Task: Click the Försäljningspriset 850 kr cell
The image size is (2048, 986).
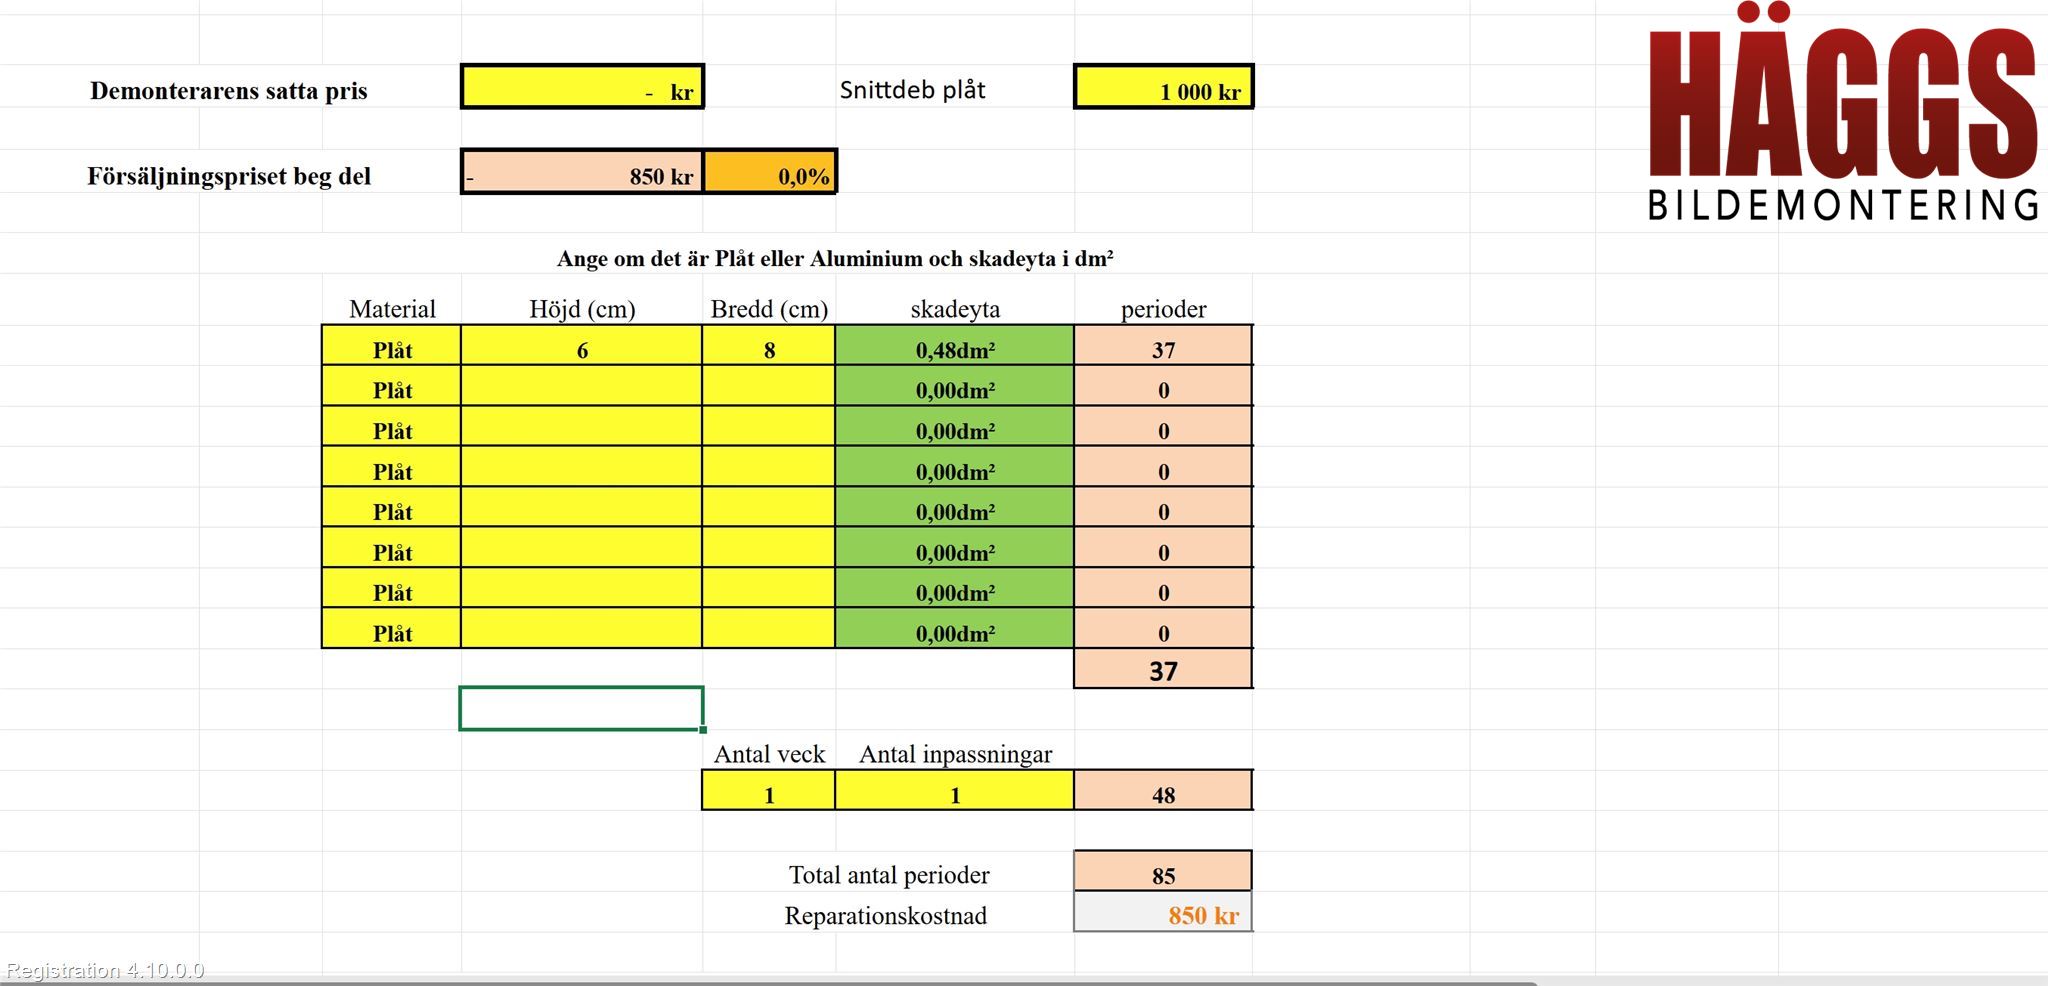Action: coord(582,173)
